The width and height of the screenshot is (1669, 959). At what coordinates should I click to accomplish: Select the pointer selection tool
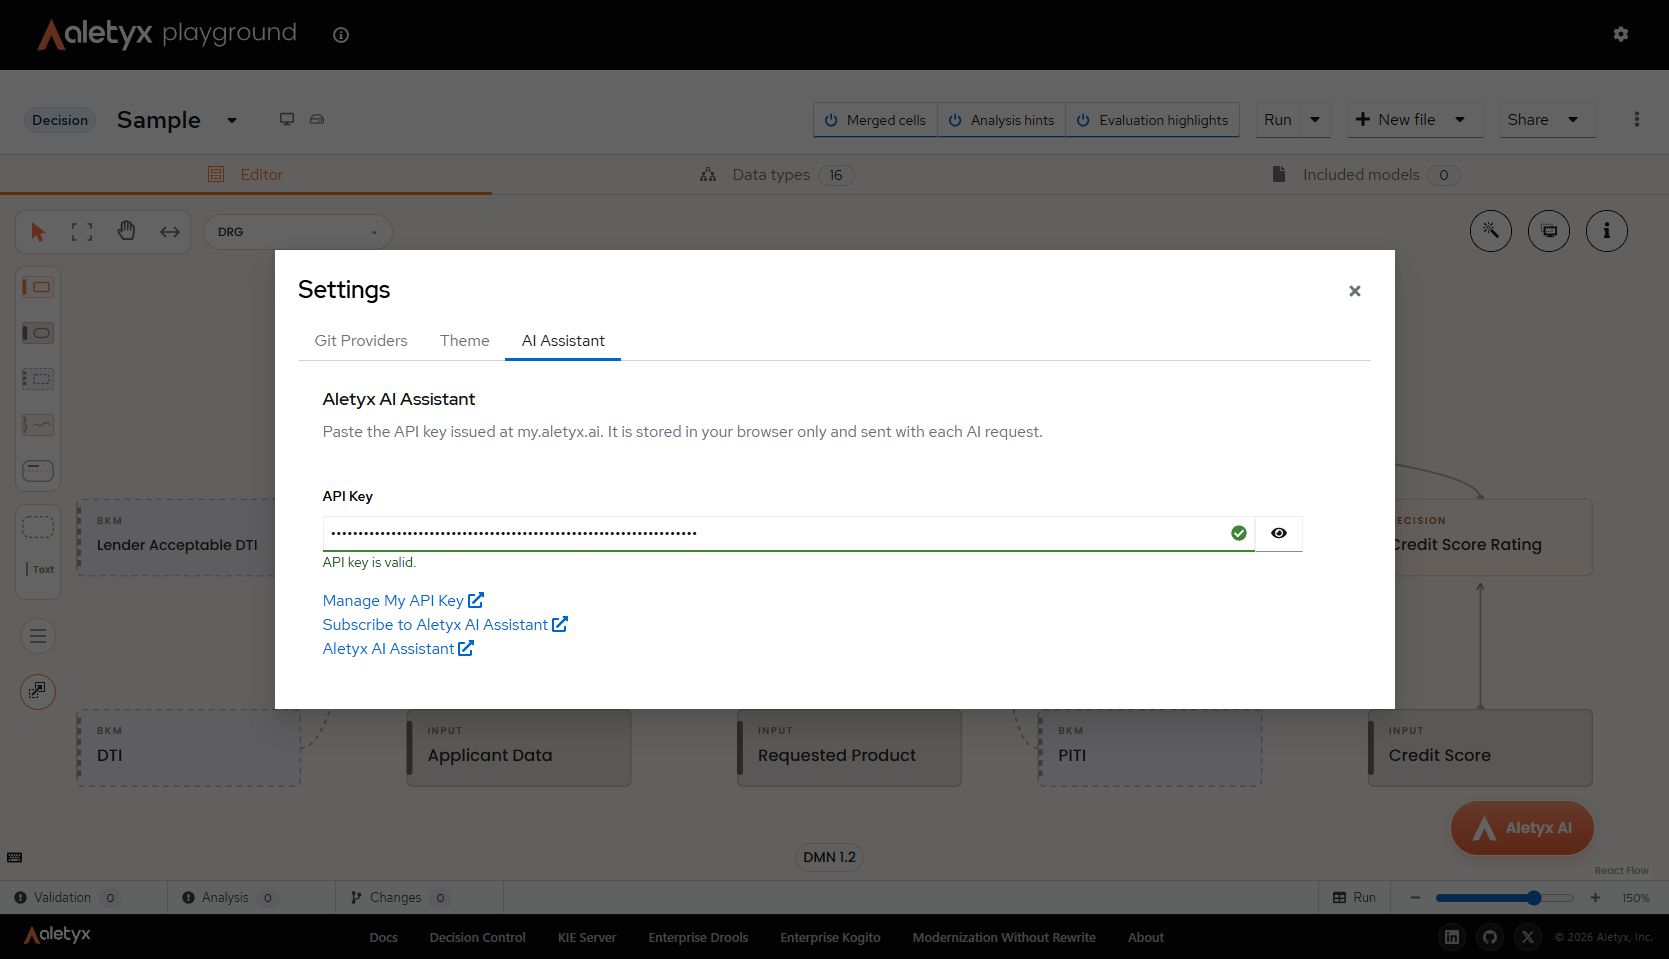pos(38,232)
